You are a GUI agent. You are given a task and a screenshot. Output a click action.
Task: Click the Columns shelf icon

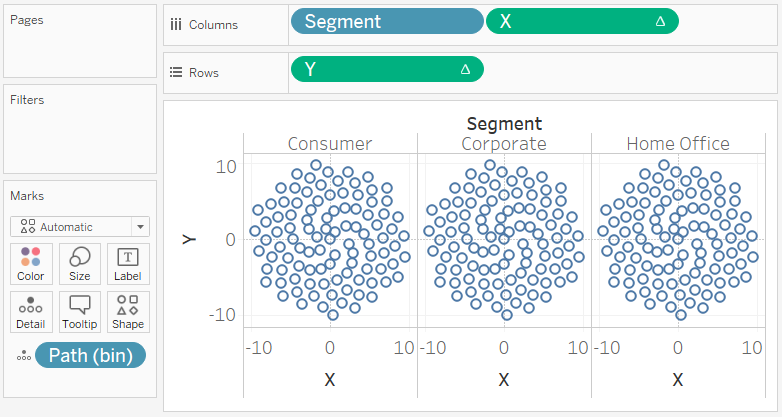(176, 24)
